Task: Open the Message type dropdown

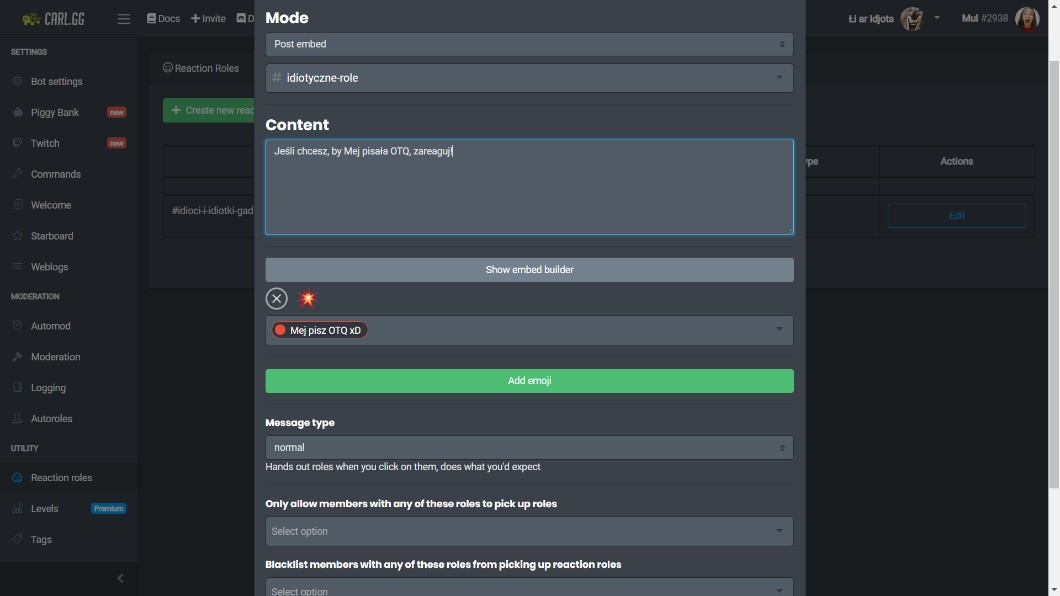Action: tap(529, 448)
